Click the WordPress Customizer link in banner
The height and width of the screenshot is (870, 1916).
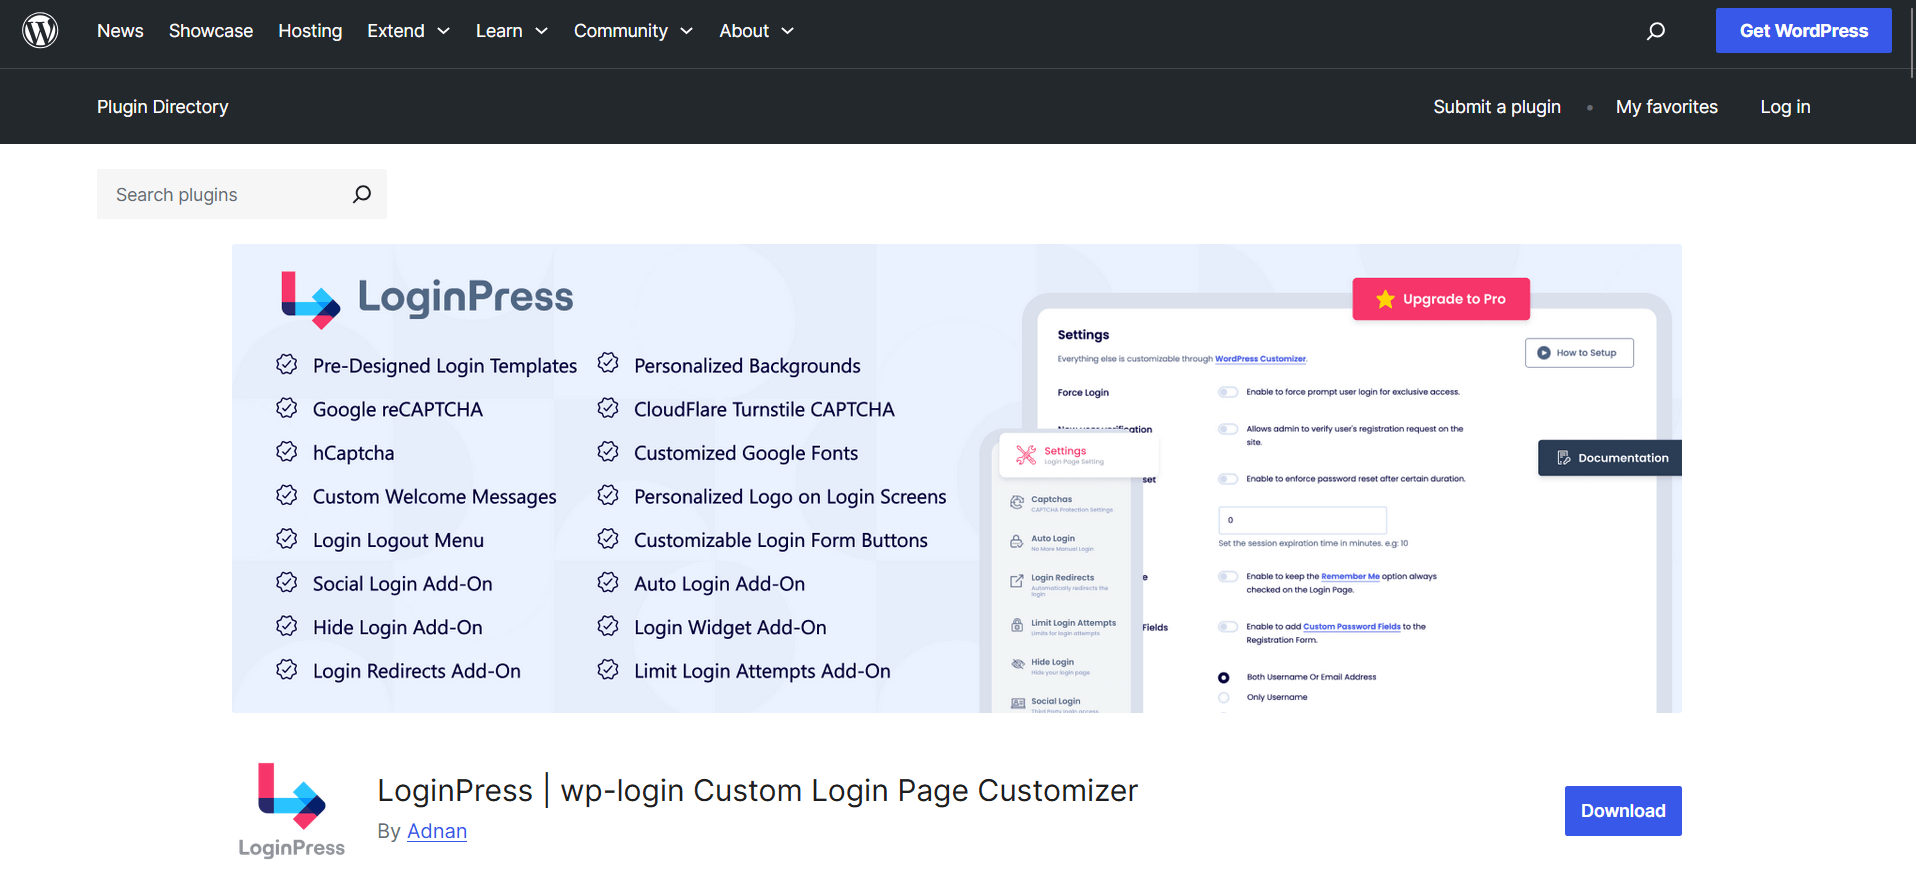1260,359
